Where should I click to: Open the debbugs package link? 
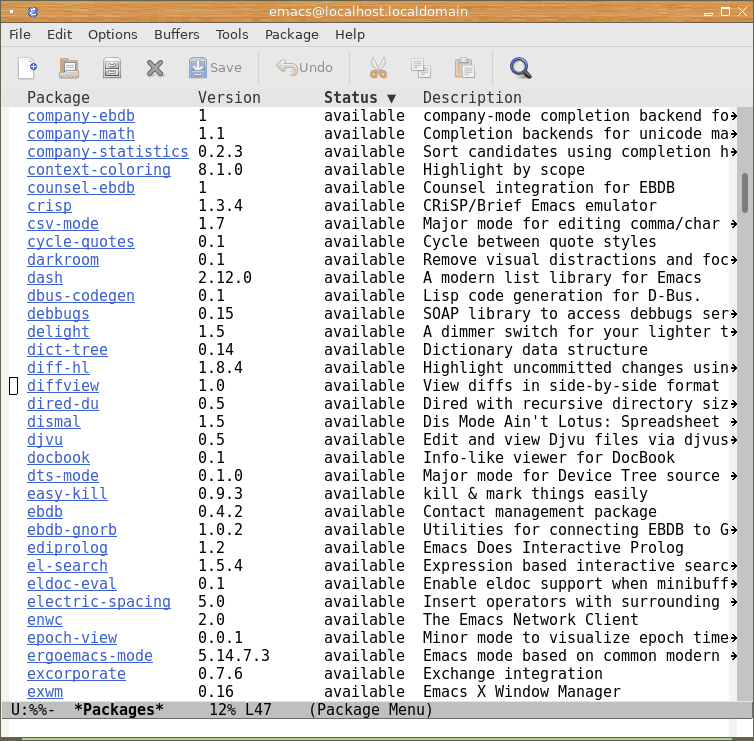tap(58, 314)
